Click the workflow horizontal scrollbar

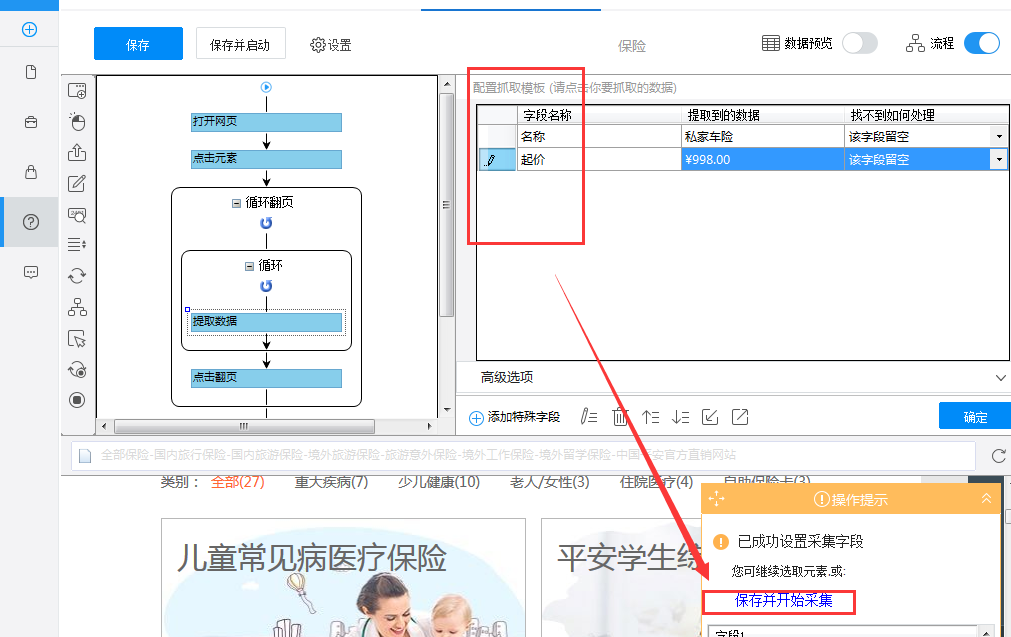click(x=244, y=426)
